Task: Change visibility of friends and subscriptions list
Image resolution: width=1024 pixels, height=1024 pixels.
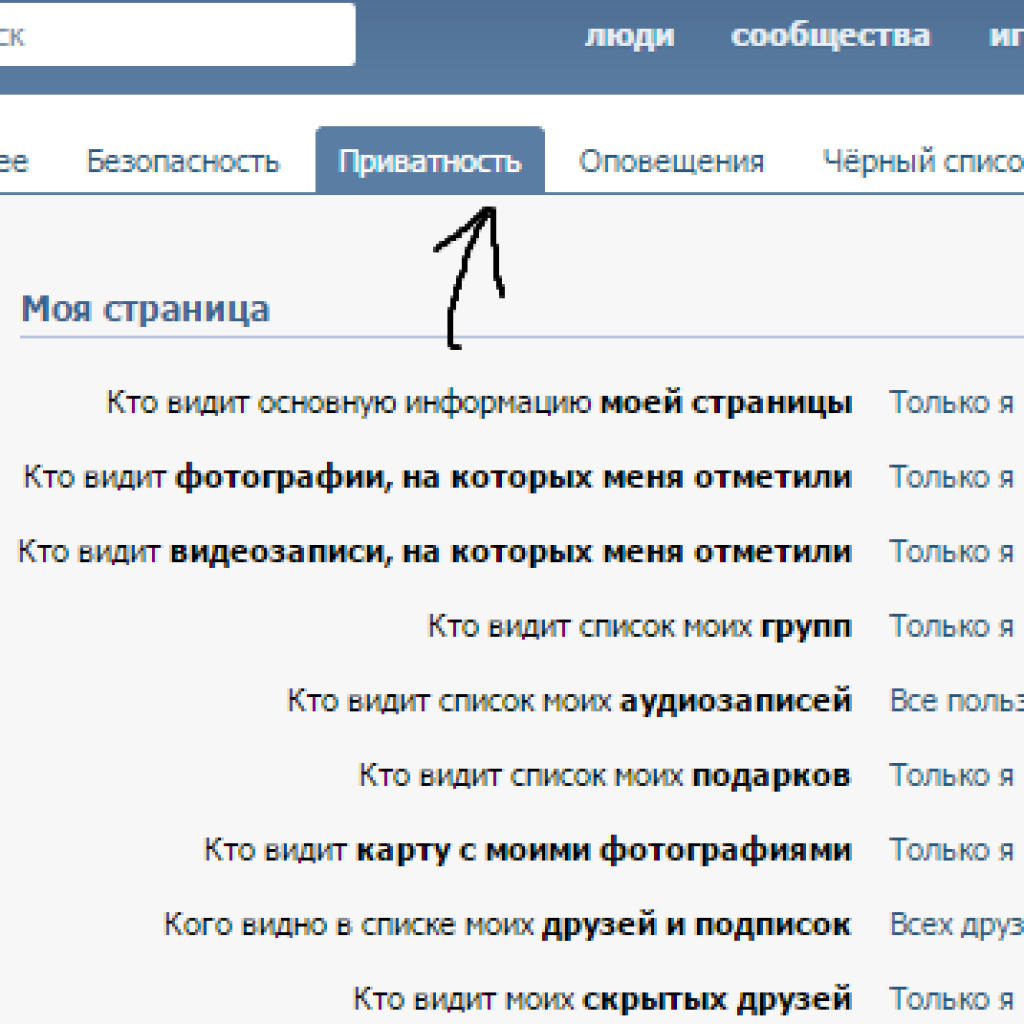Action: pos(955,924)
